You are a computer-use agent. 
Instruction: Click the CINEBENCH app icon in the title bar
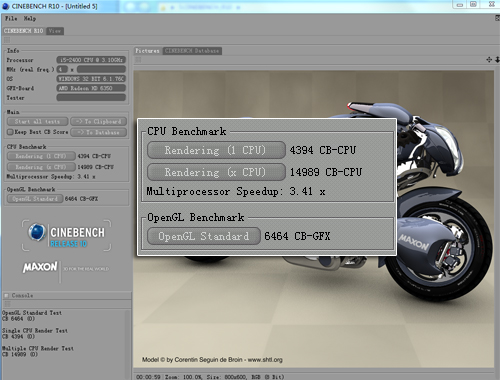pyautogui.click(x=6, y=6)
